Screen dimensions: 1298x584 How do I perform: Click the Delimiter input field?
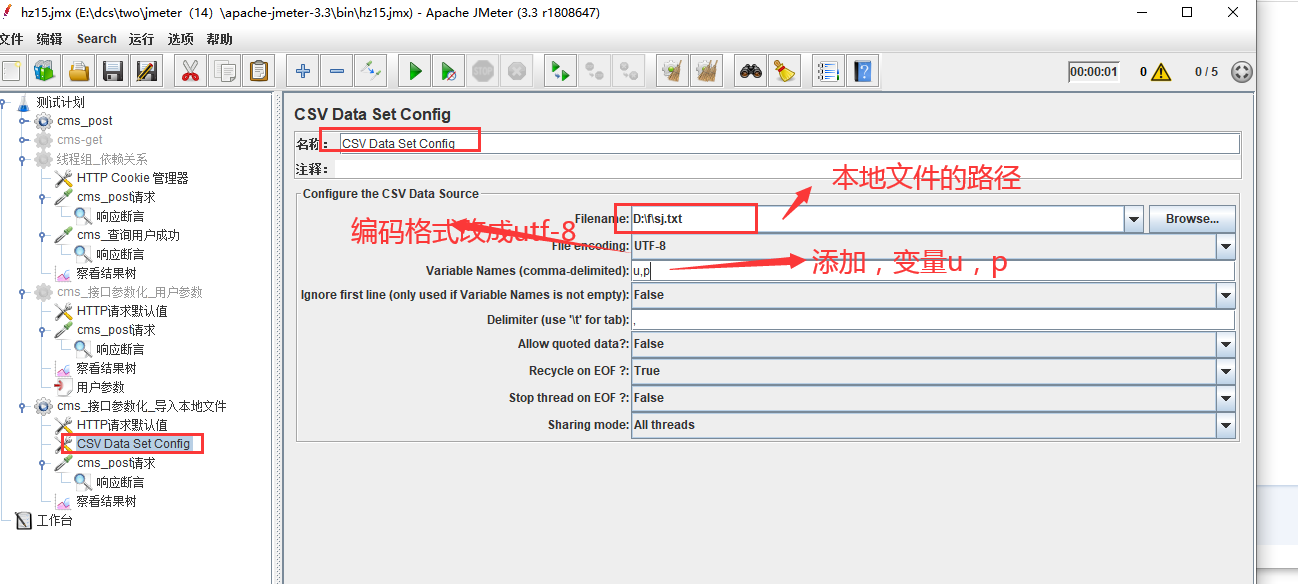pos(932,320)
